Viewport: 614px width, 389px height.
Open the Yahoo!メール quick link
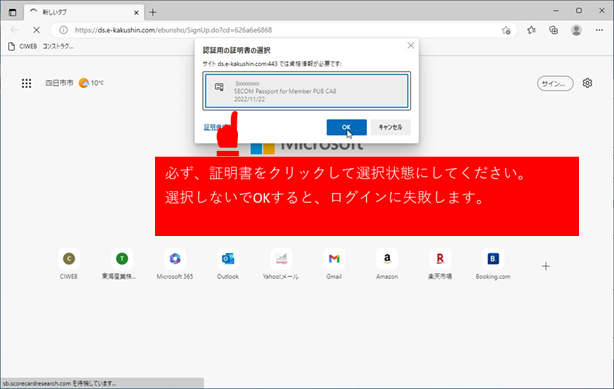[281, 264]
